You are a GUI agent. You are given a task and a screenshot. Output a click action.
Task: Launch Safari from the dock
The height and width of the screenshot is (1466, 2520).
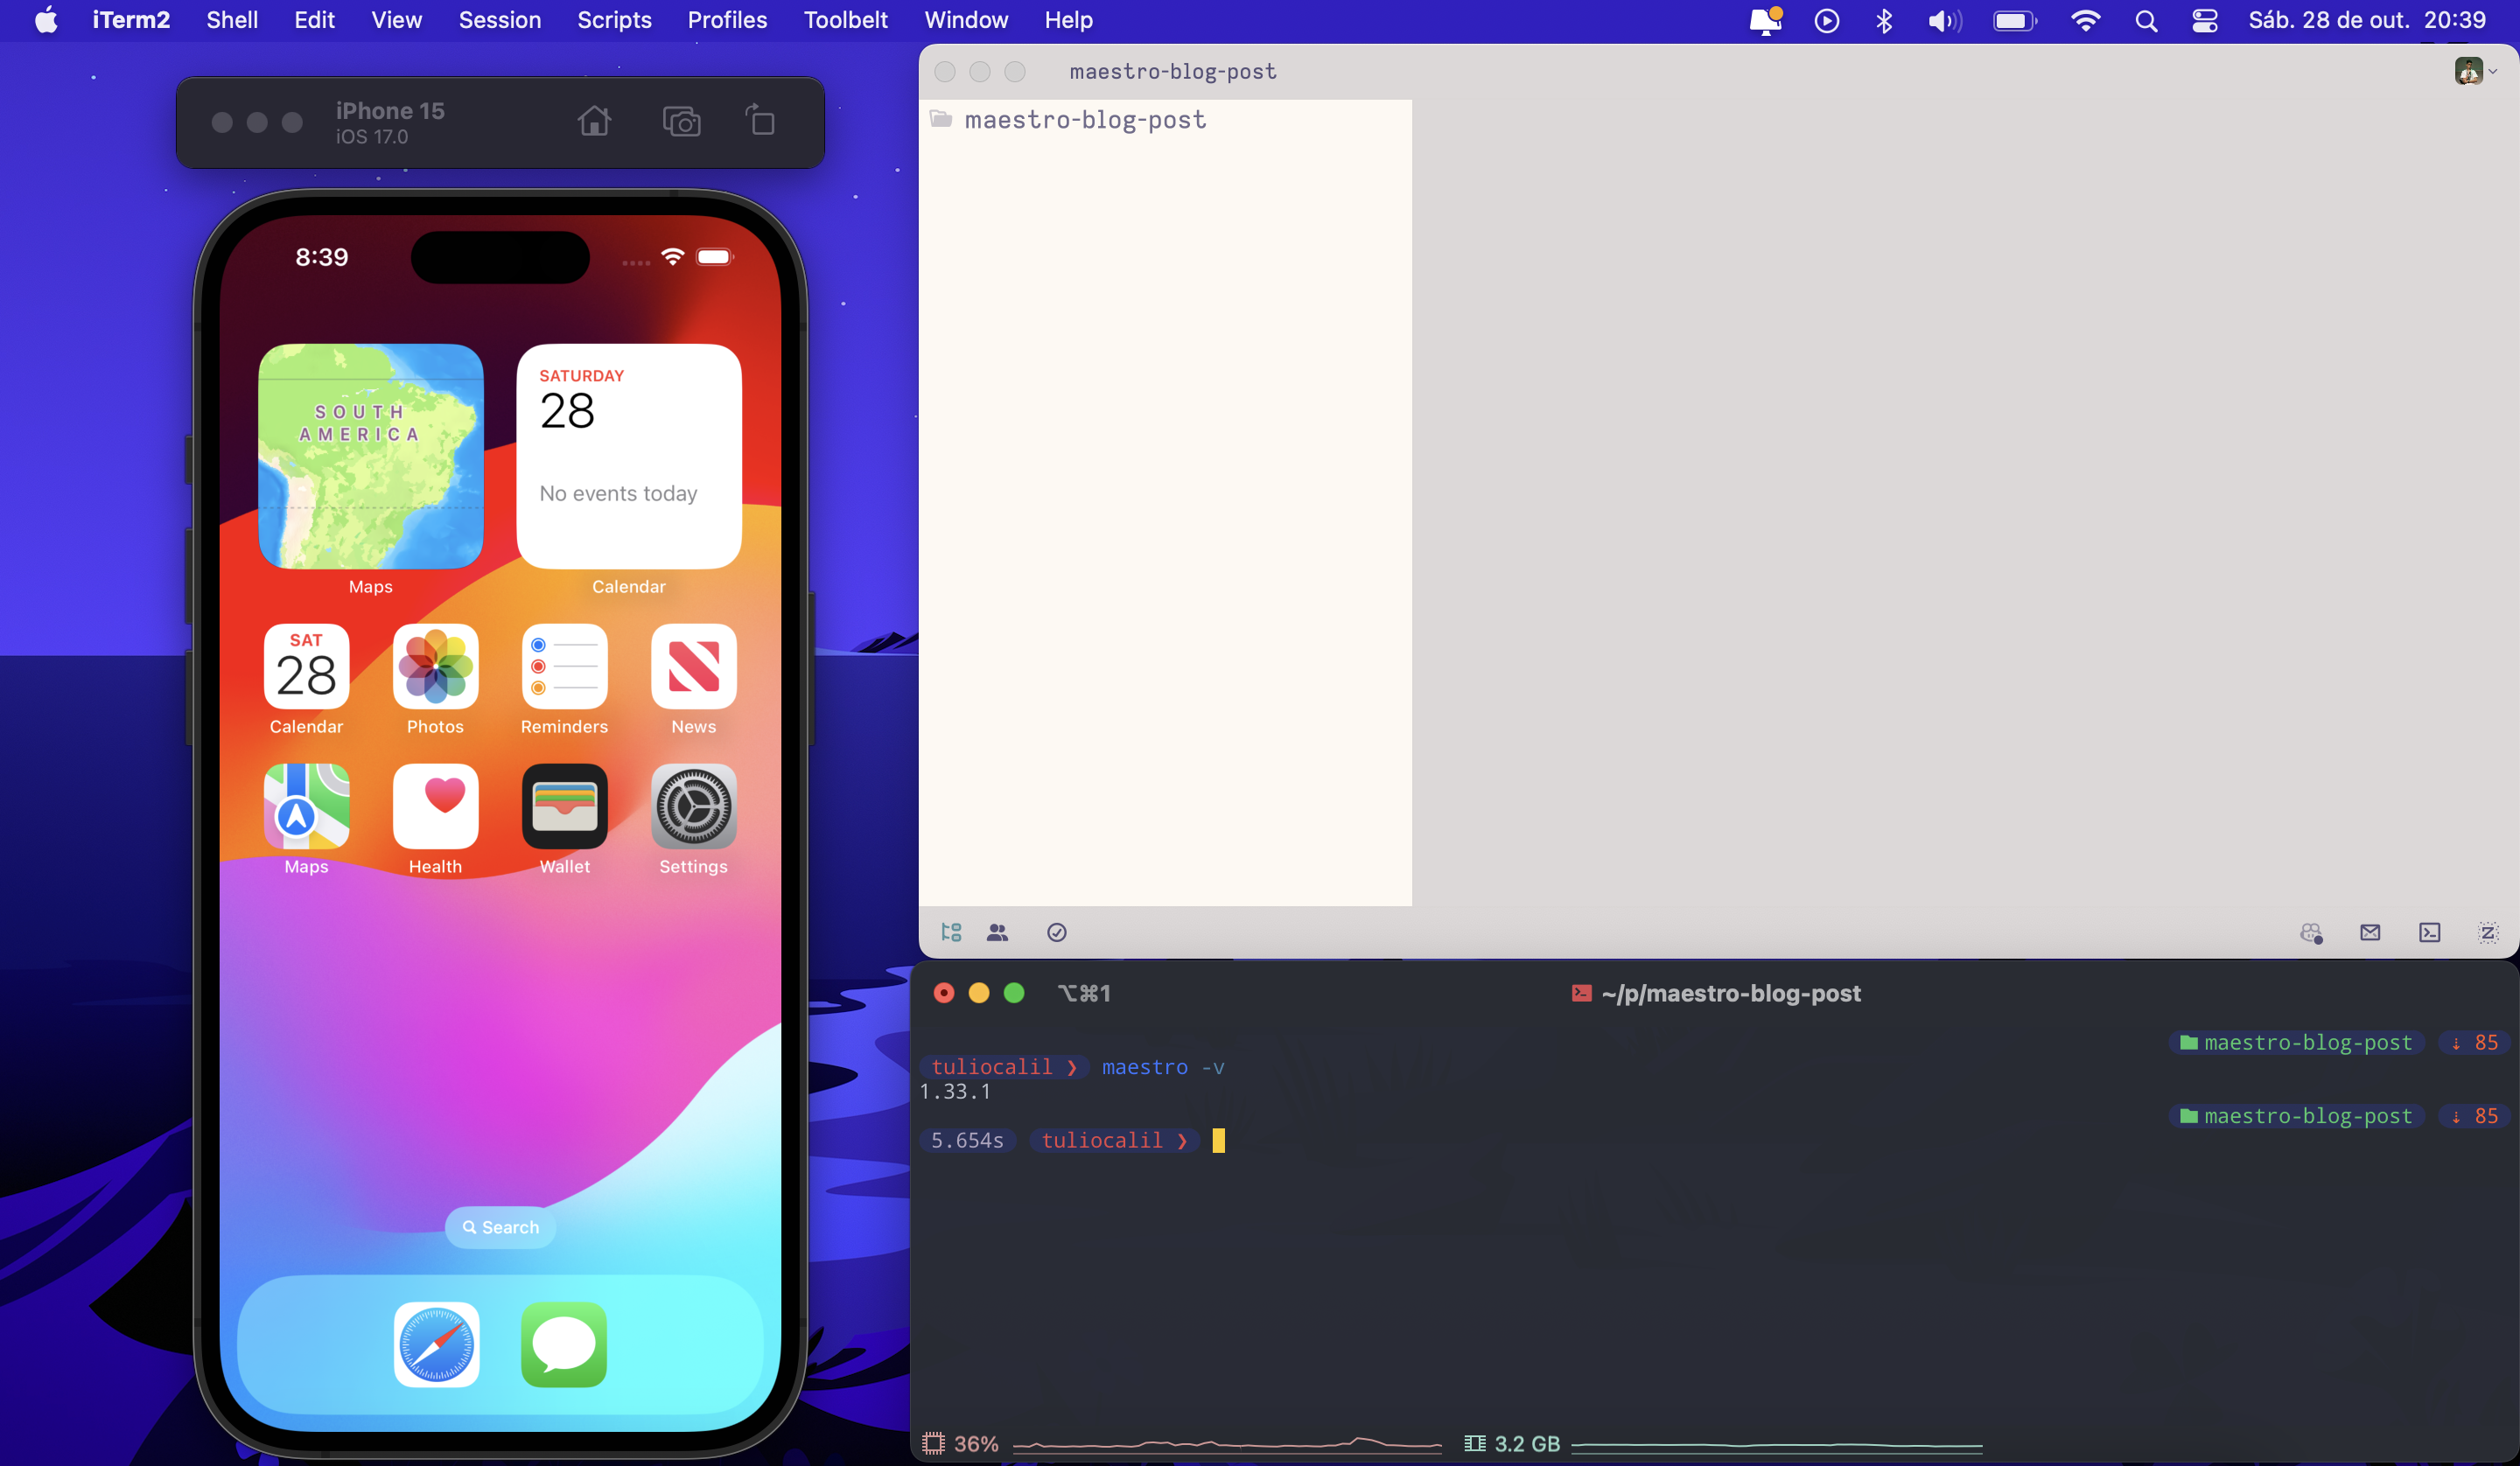click(436, 1344)
